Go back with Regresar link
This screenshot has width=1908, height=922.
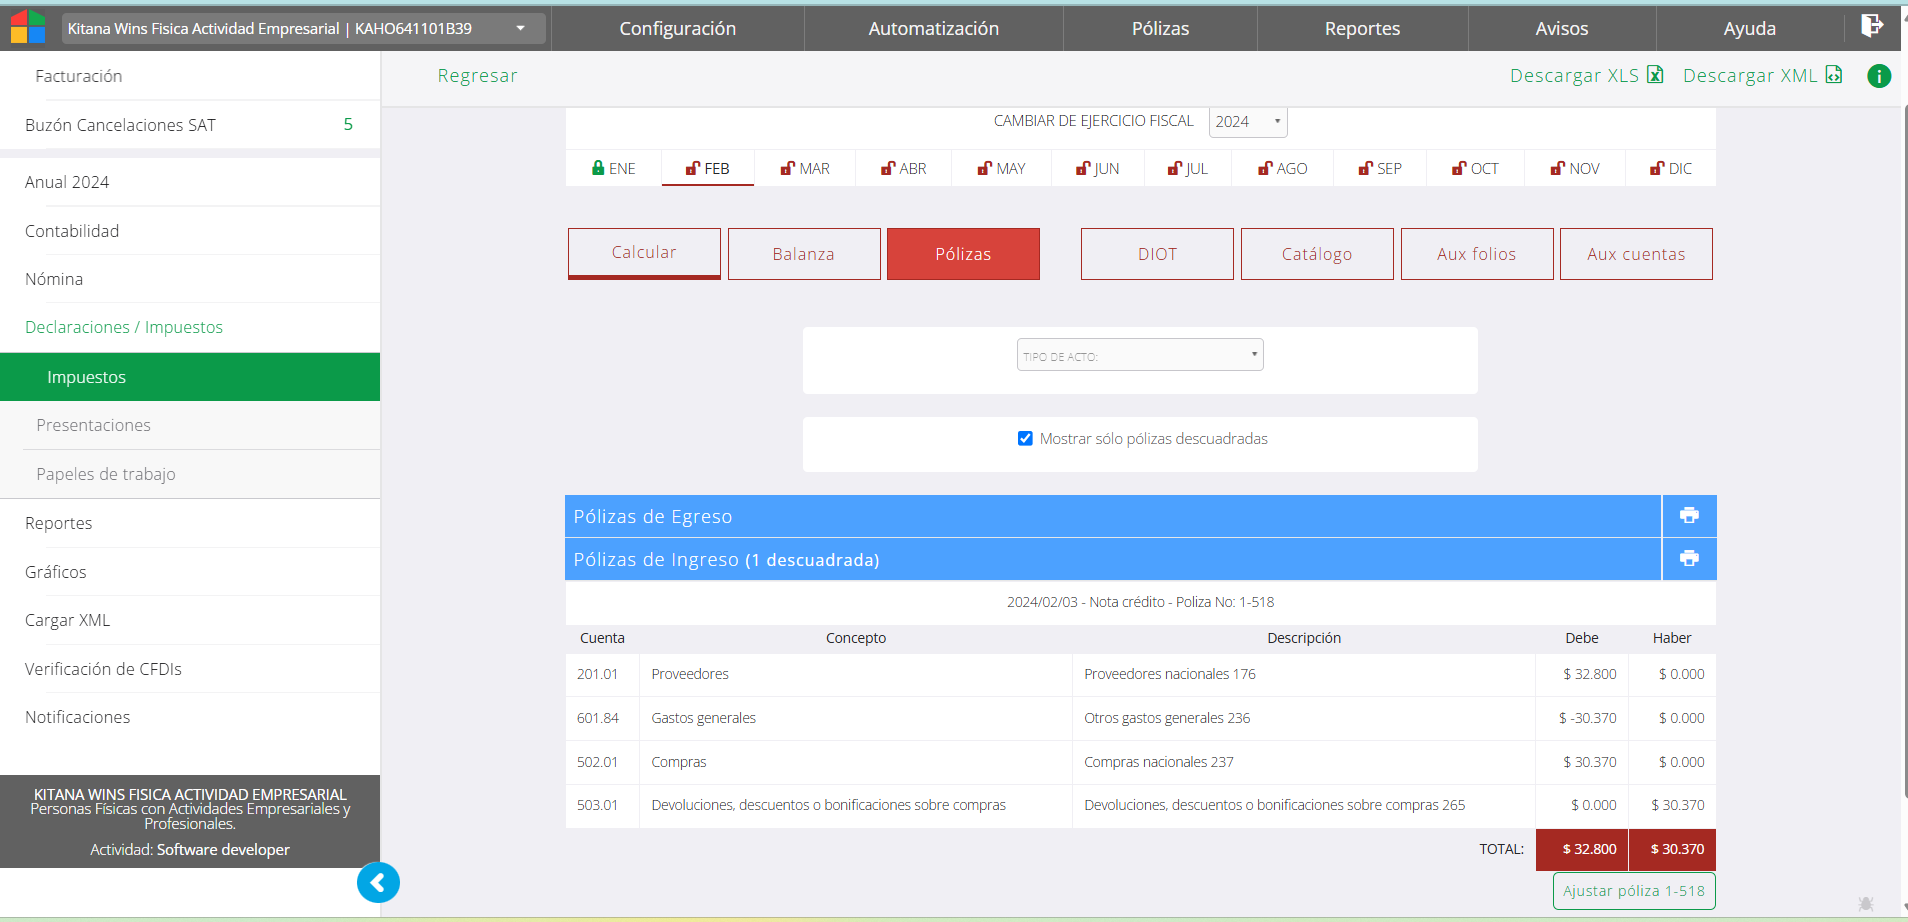pos(477,76)
